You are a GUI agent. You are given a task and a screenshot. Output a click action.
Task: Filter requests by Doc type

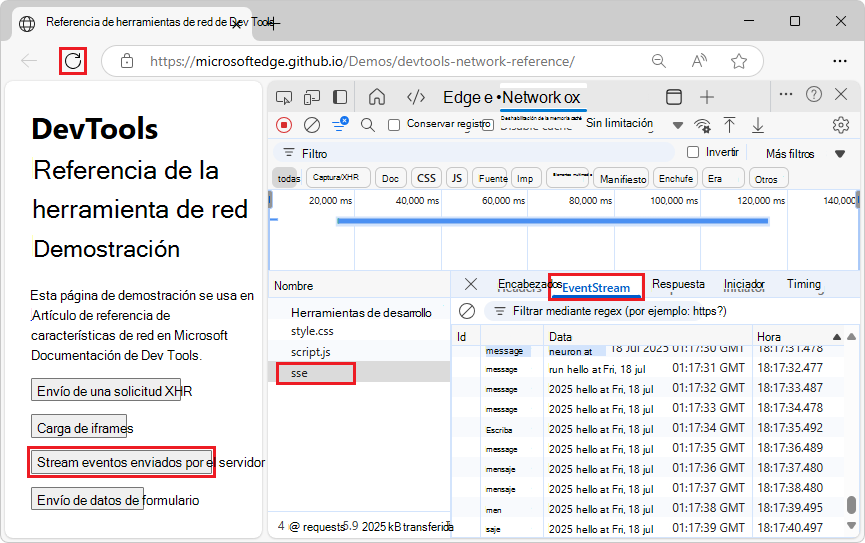[x=390, y=178]
